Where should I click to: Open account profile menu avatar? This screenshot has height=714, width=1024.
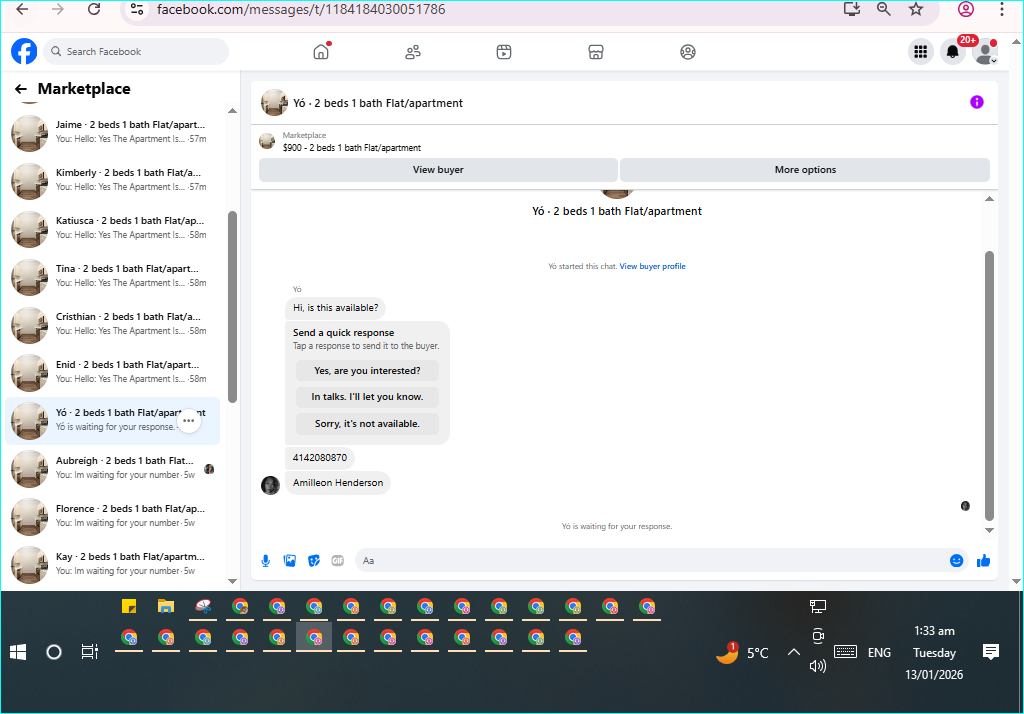point(984,52)
